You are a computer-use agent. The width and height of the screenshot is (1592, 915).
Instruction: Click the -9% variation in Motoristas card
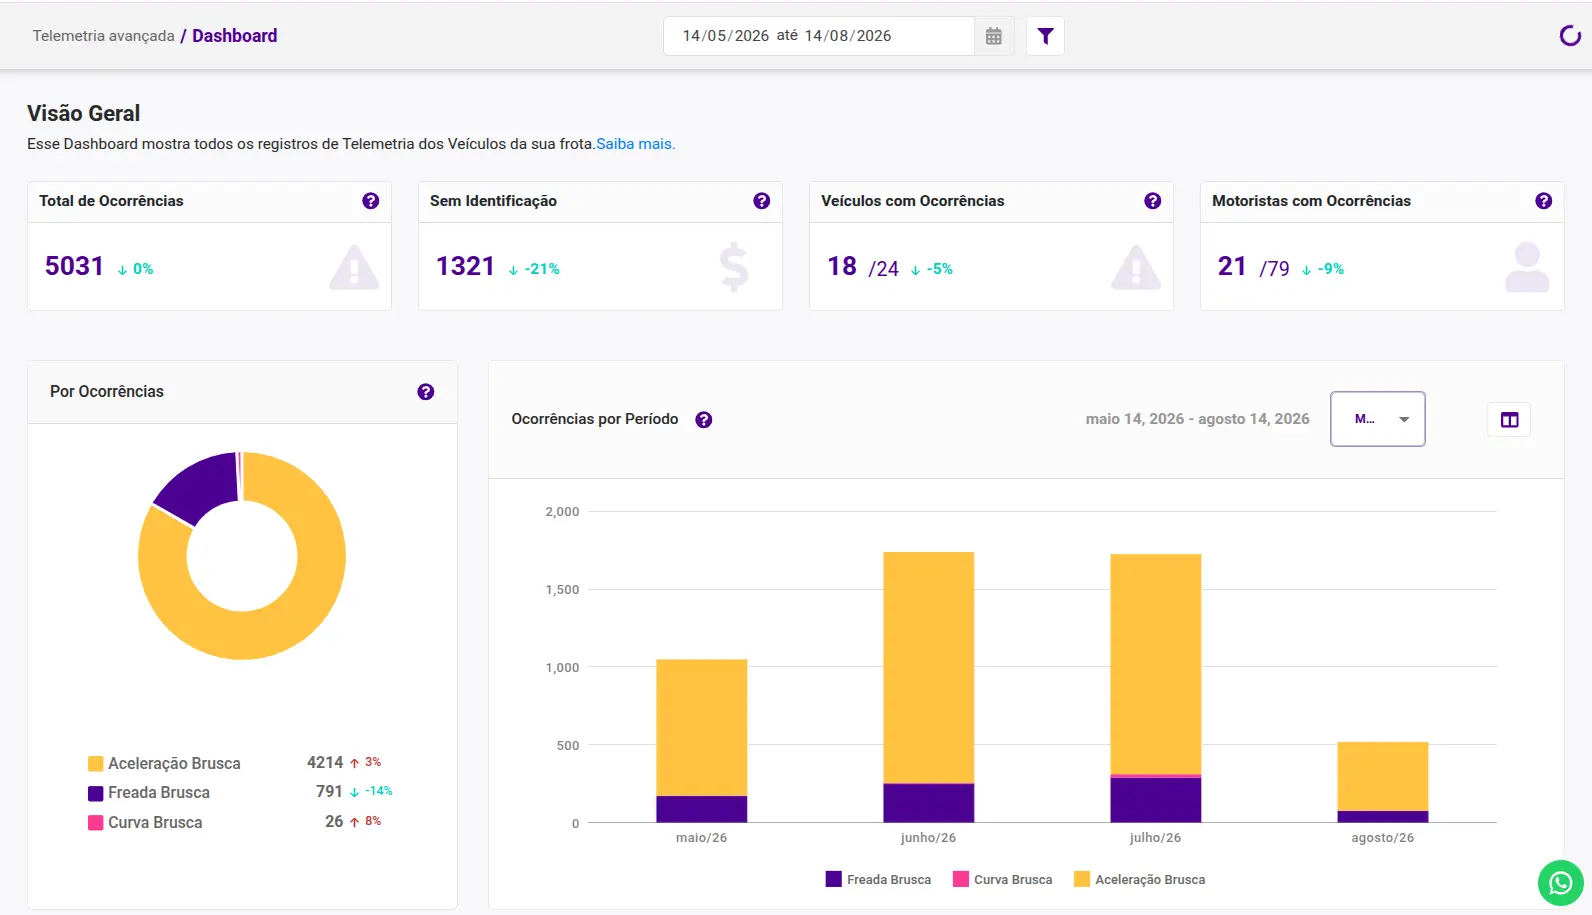(1322, 269)
